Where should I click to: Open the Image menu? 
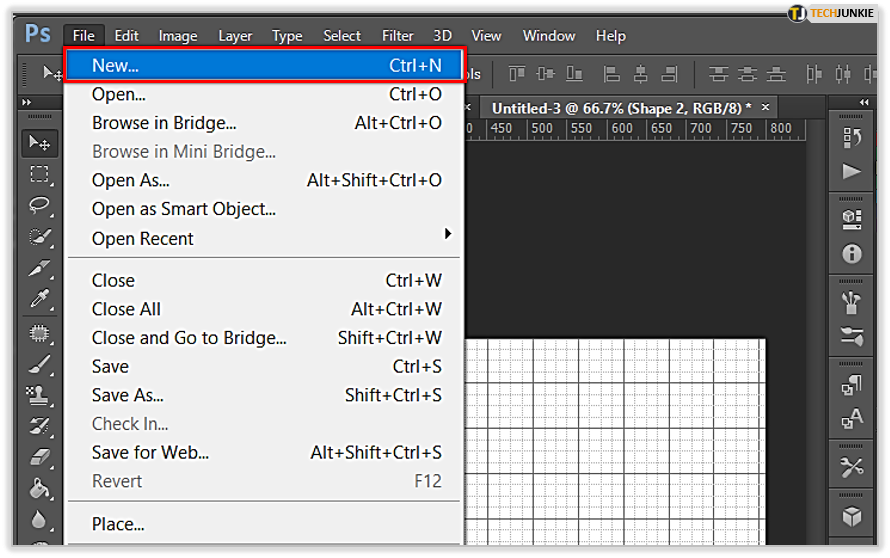click(178, 36)
